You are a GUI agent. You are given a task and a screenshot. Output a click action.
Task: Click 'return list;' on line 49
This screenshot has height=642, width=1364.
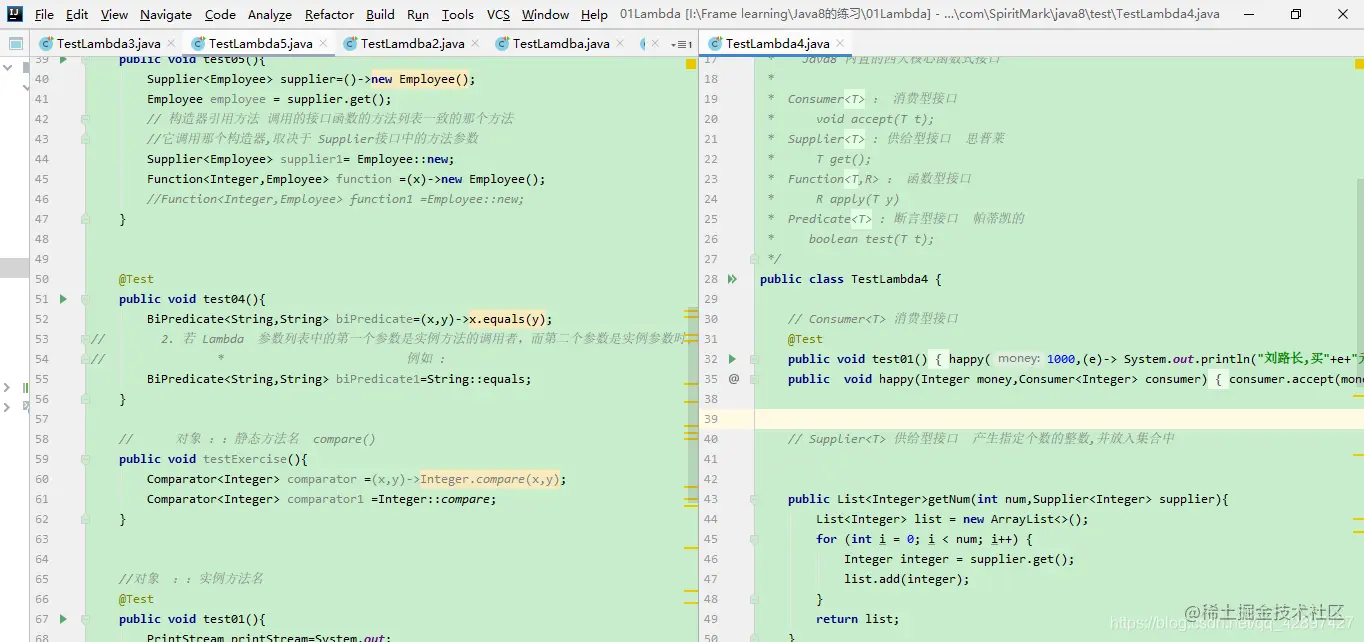coord(857,619)
